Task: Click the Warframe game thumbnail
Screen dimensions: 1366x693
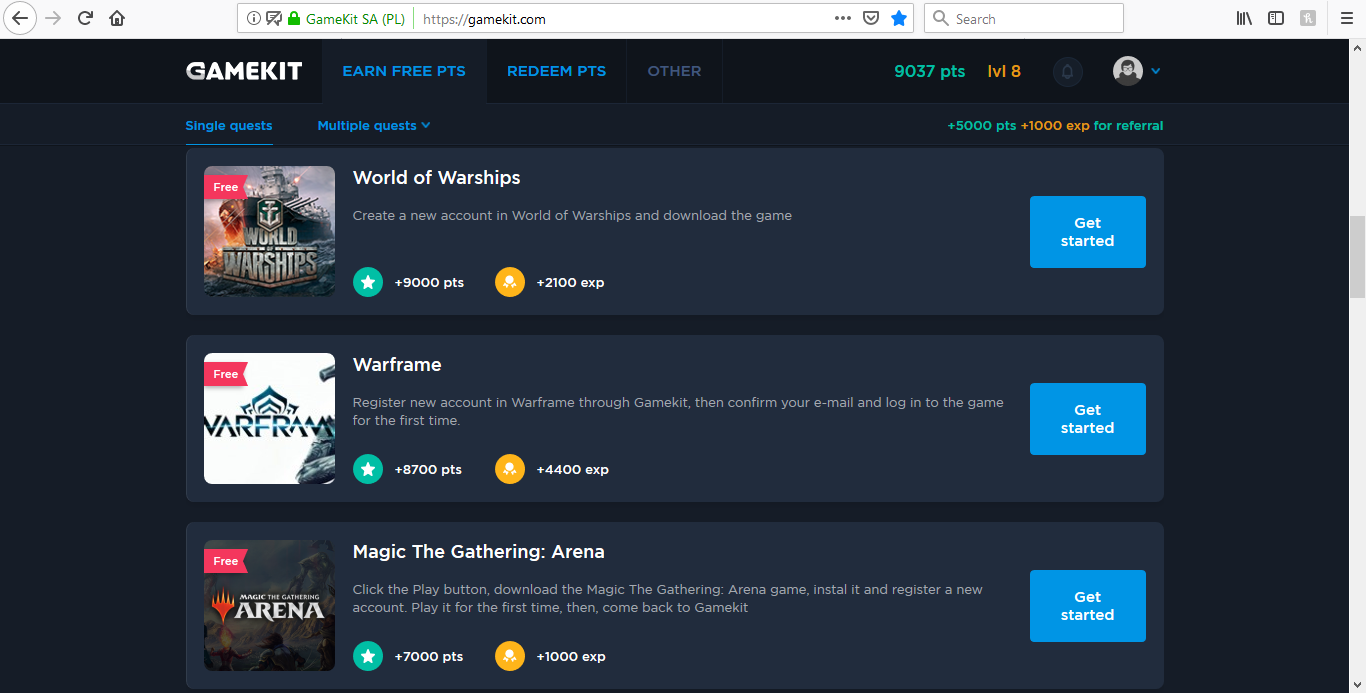Action: pyautogui.click(x=270, y=419)
